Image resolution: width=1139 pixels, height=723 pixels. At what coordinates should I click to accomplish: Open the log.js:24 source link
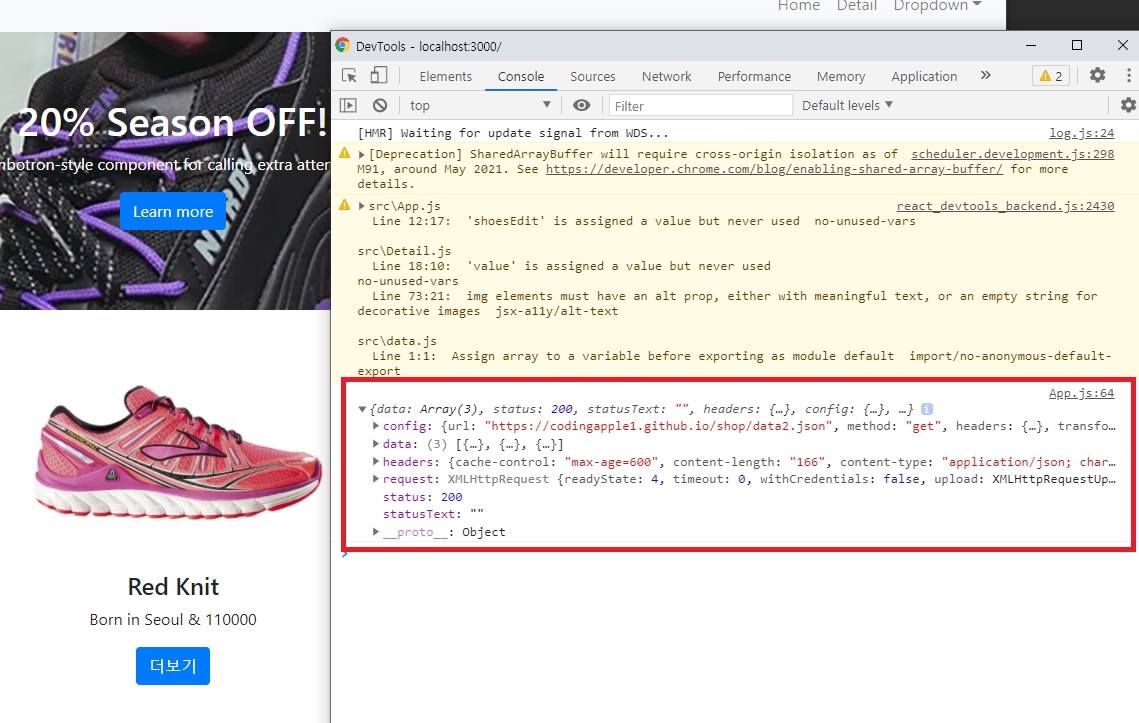(x=1081, y=133)
